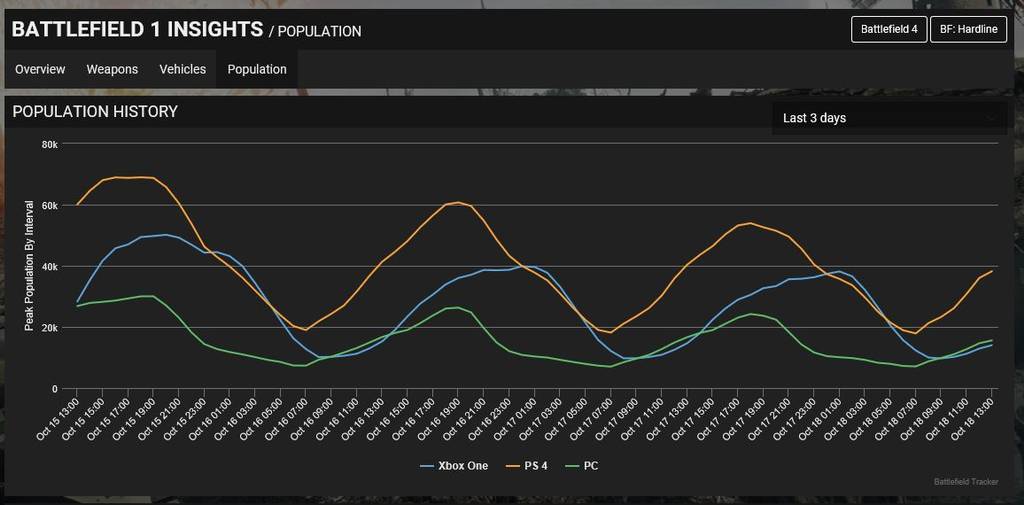The image size is (1024, 505).
Task: Go to the Vehicles tab
Action: click(182, 69)
